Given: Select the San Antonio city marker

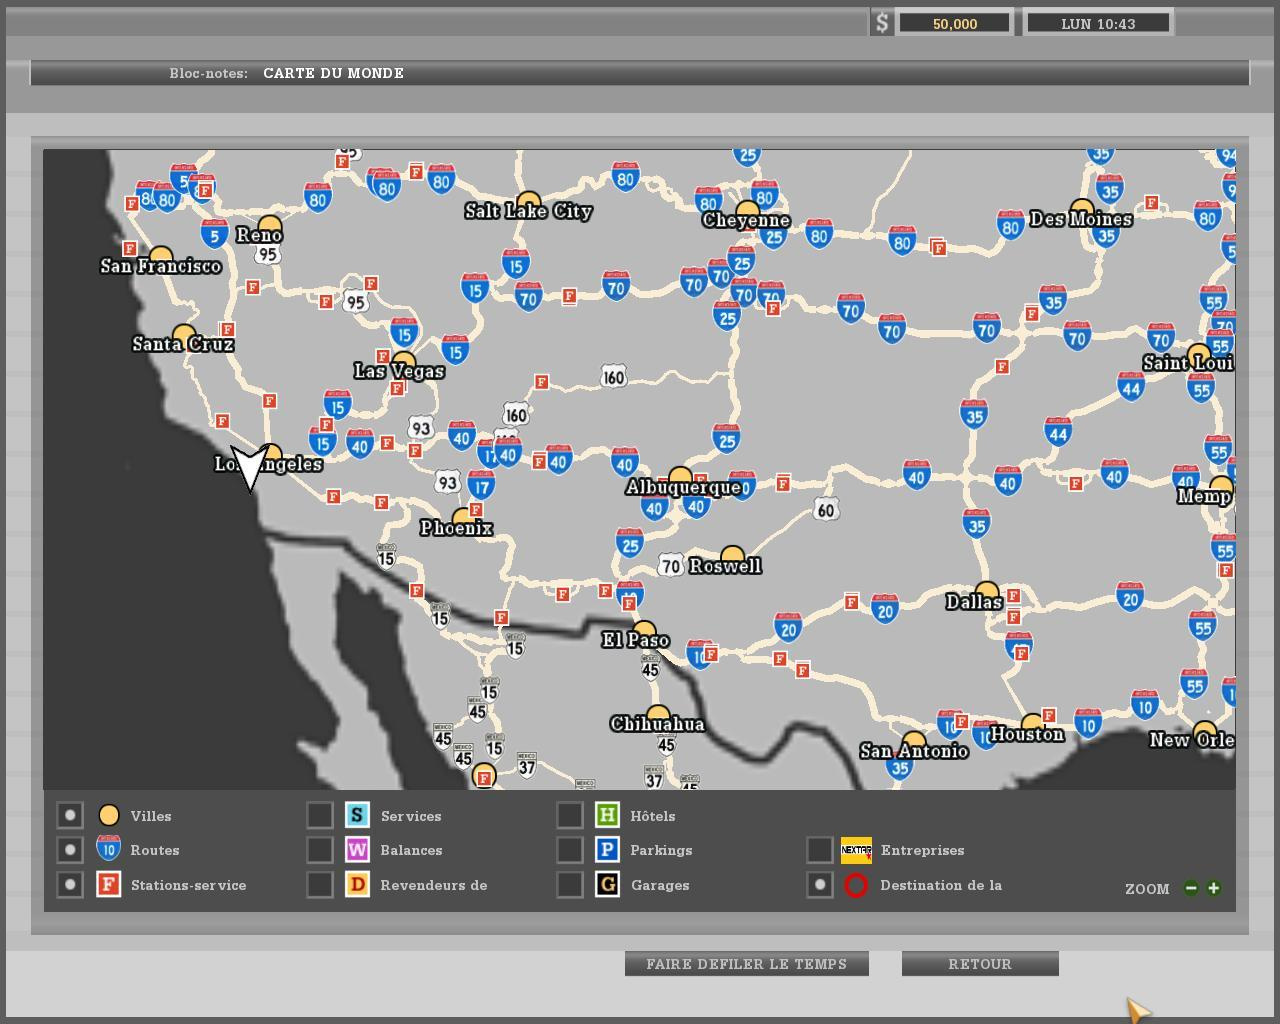Looking at the screenshot, I should [914, 741].
